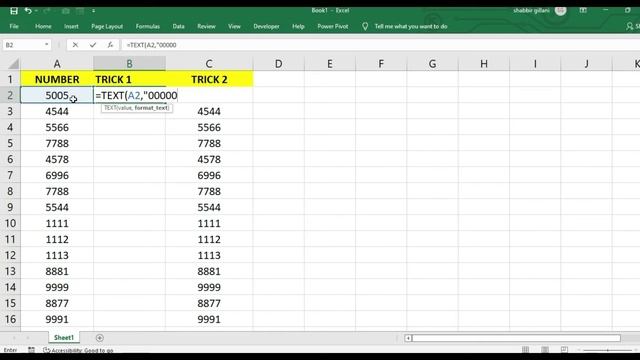Click the Name Box showing B2
Screen dimensions: 640x360
pos(23,45)
